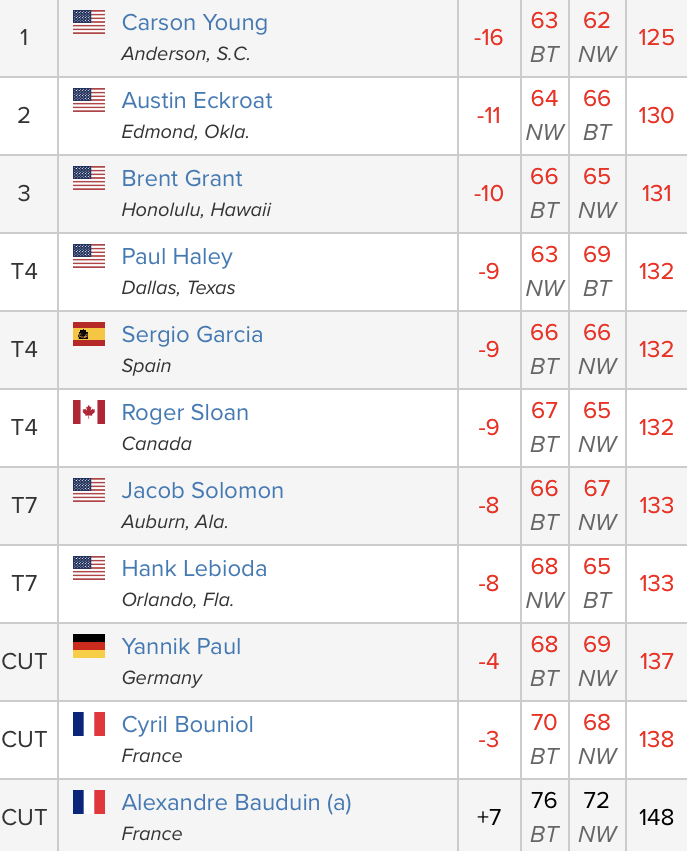View Roger Sloan's player details
The height and width of the screenshot is (851, 687).
point(185,412)
